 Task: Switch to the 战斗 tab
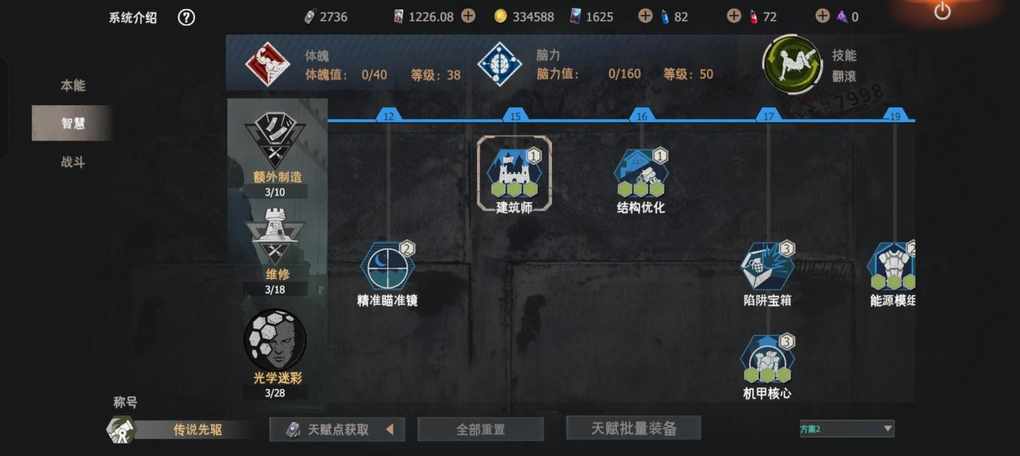73,162
